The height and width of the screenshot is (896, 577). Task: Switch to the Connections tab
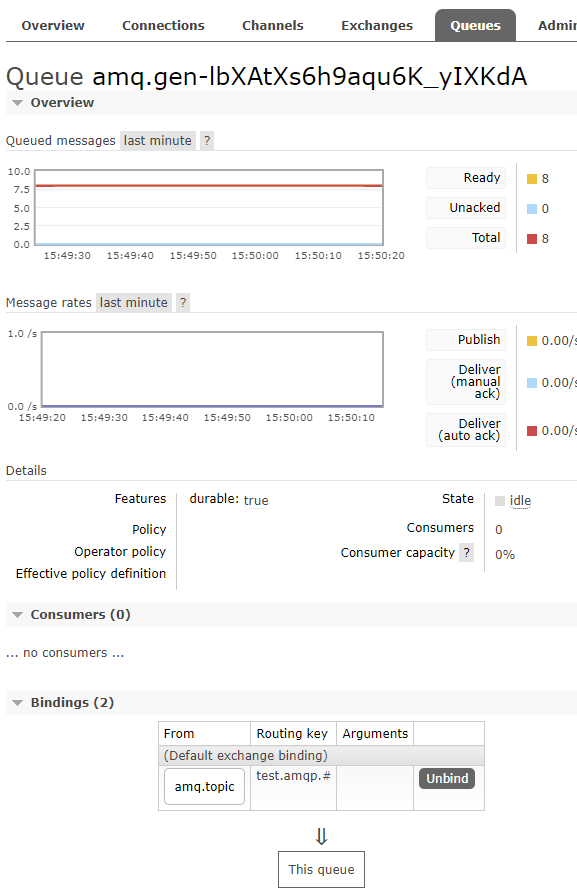[x=163, y=26]
